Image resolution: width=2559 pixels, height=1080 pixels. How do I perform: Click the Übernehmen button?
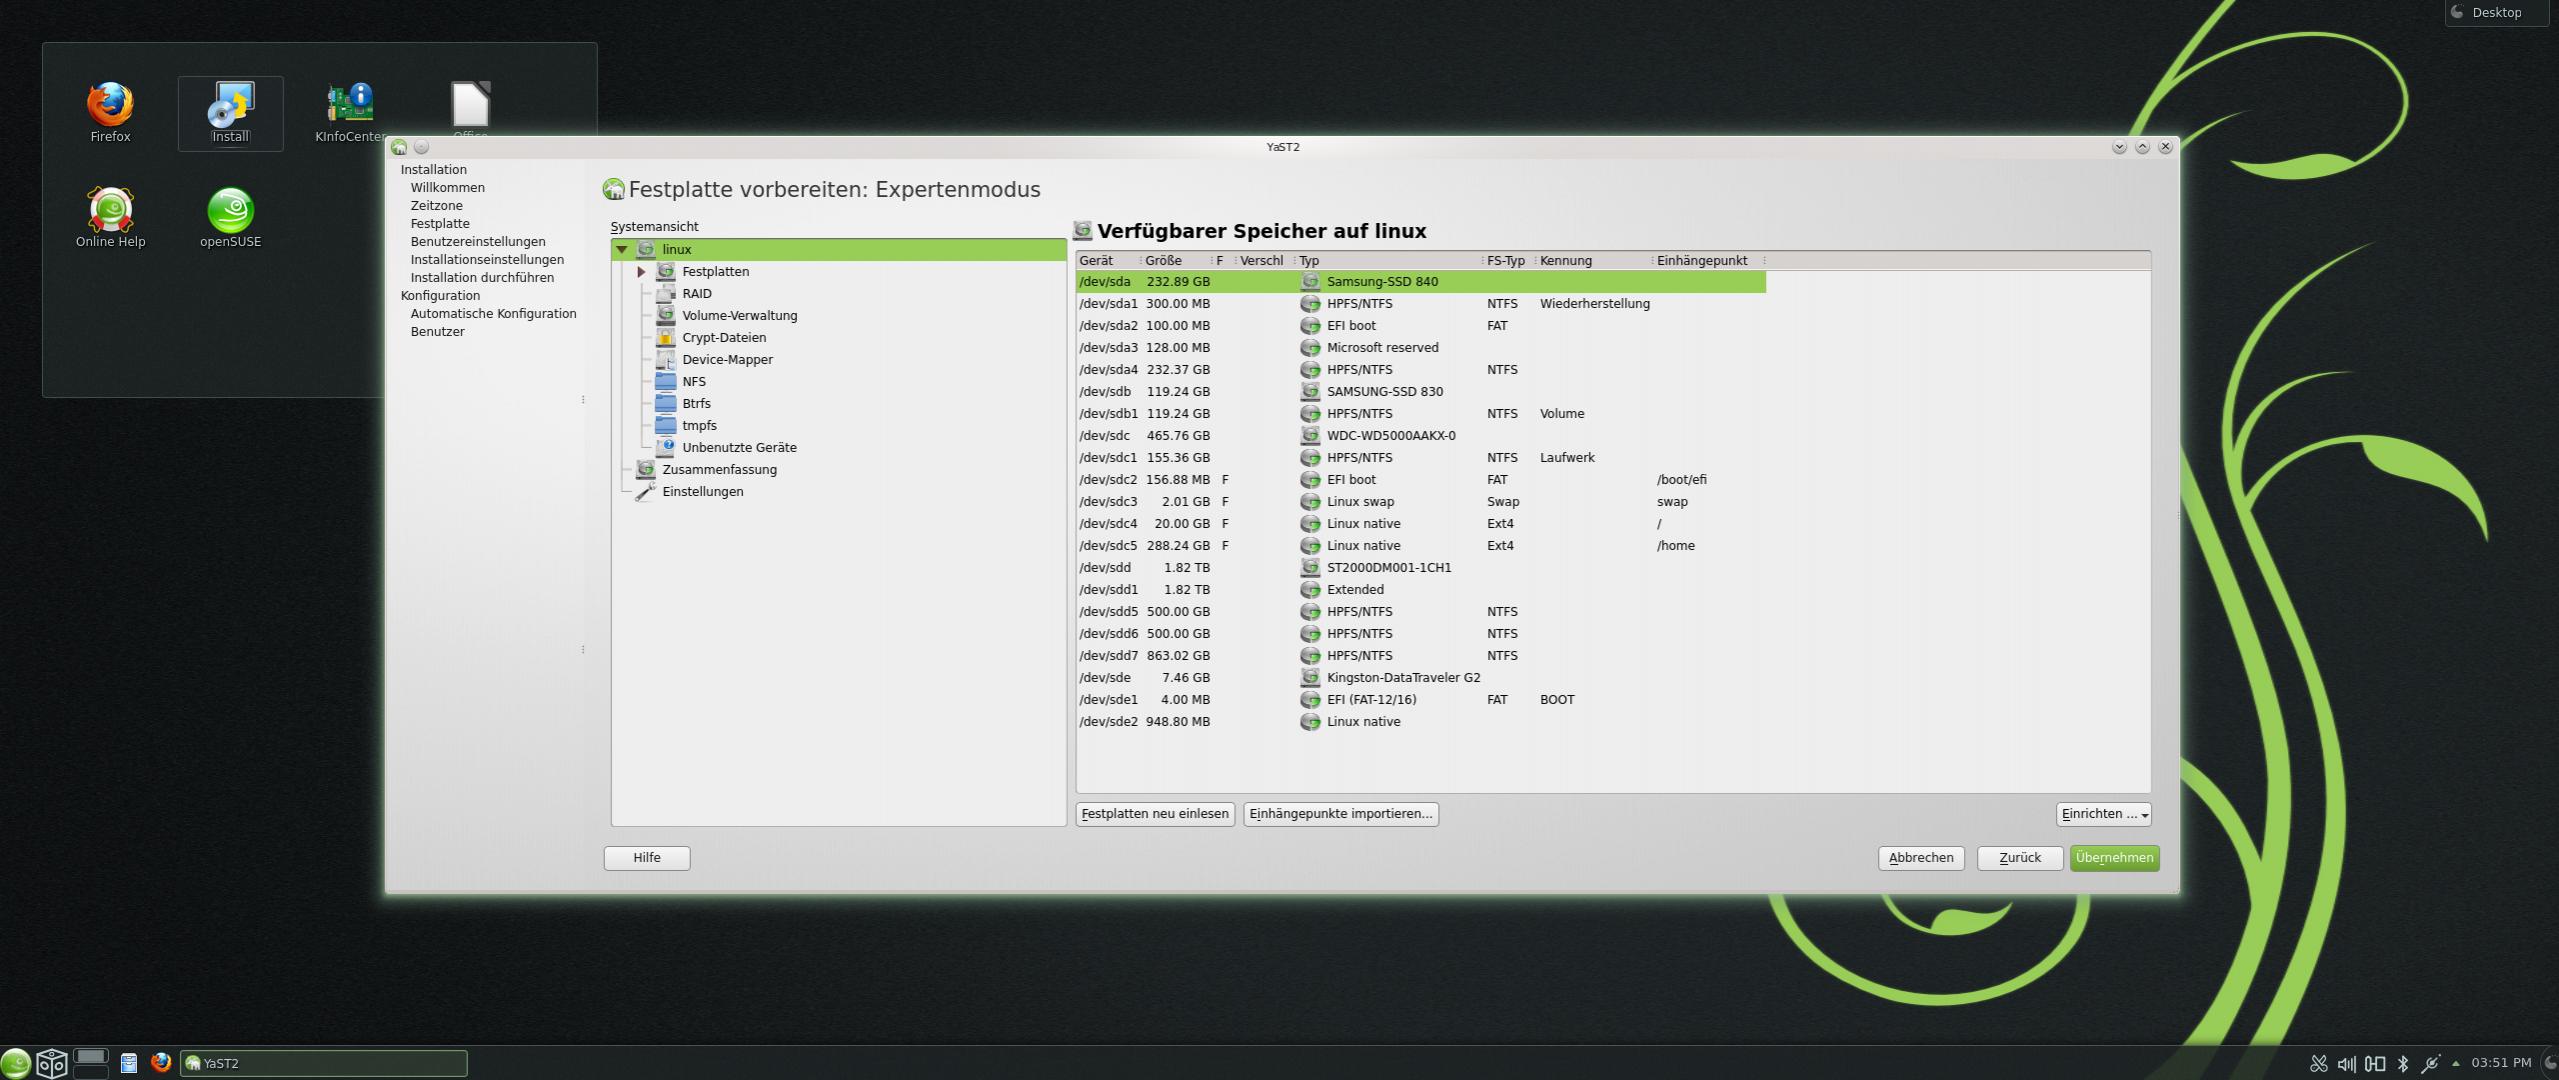pos(2114,858)
